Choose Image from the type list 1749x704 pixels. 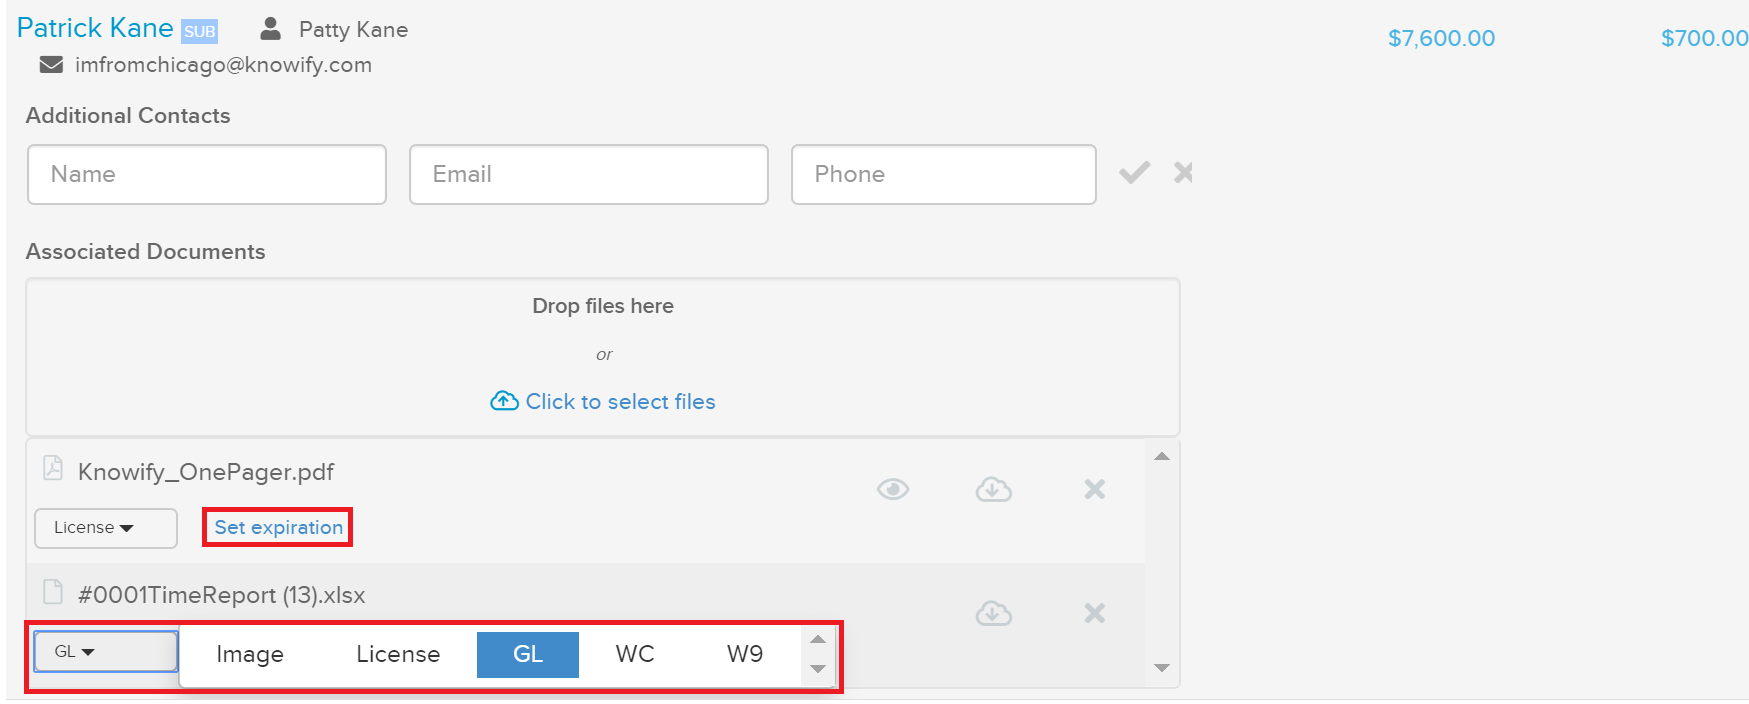250,654
